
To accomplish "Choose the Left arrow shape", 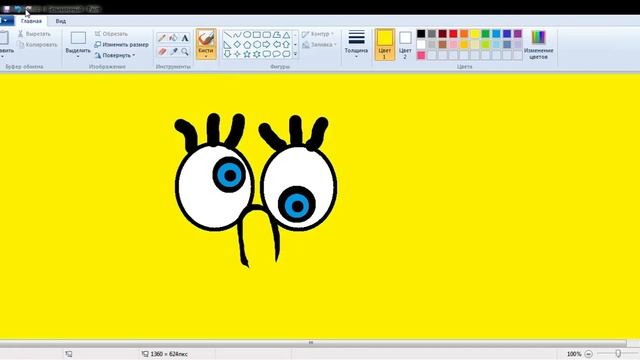I will tap(276, 44).
